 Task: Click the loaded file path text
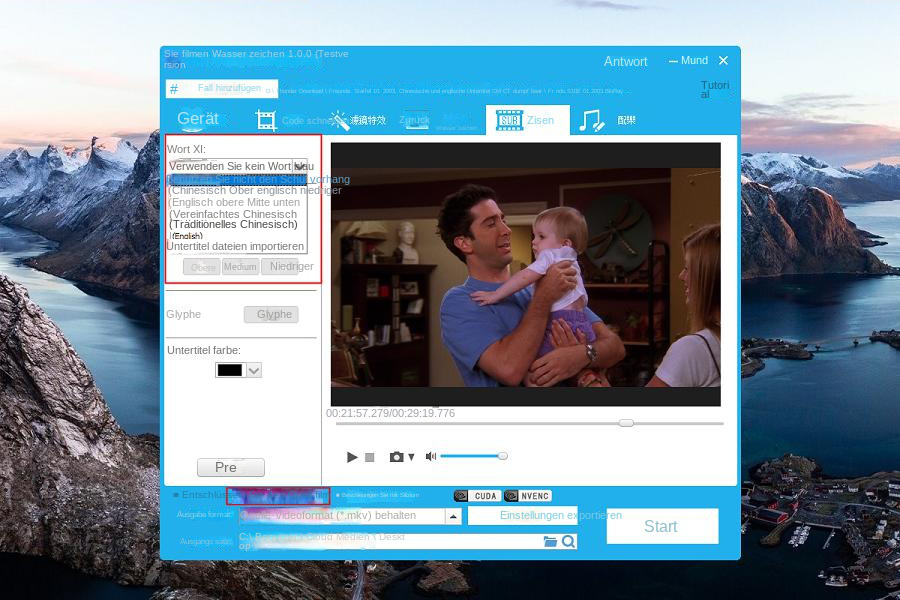[448, 91]
